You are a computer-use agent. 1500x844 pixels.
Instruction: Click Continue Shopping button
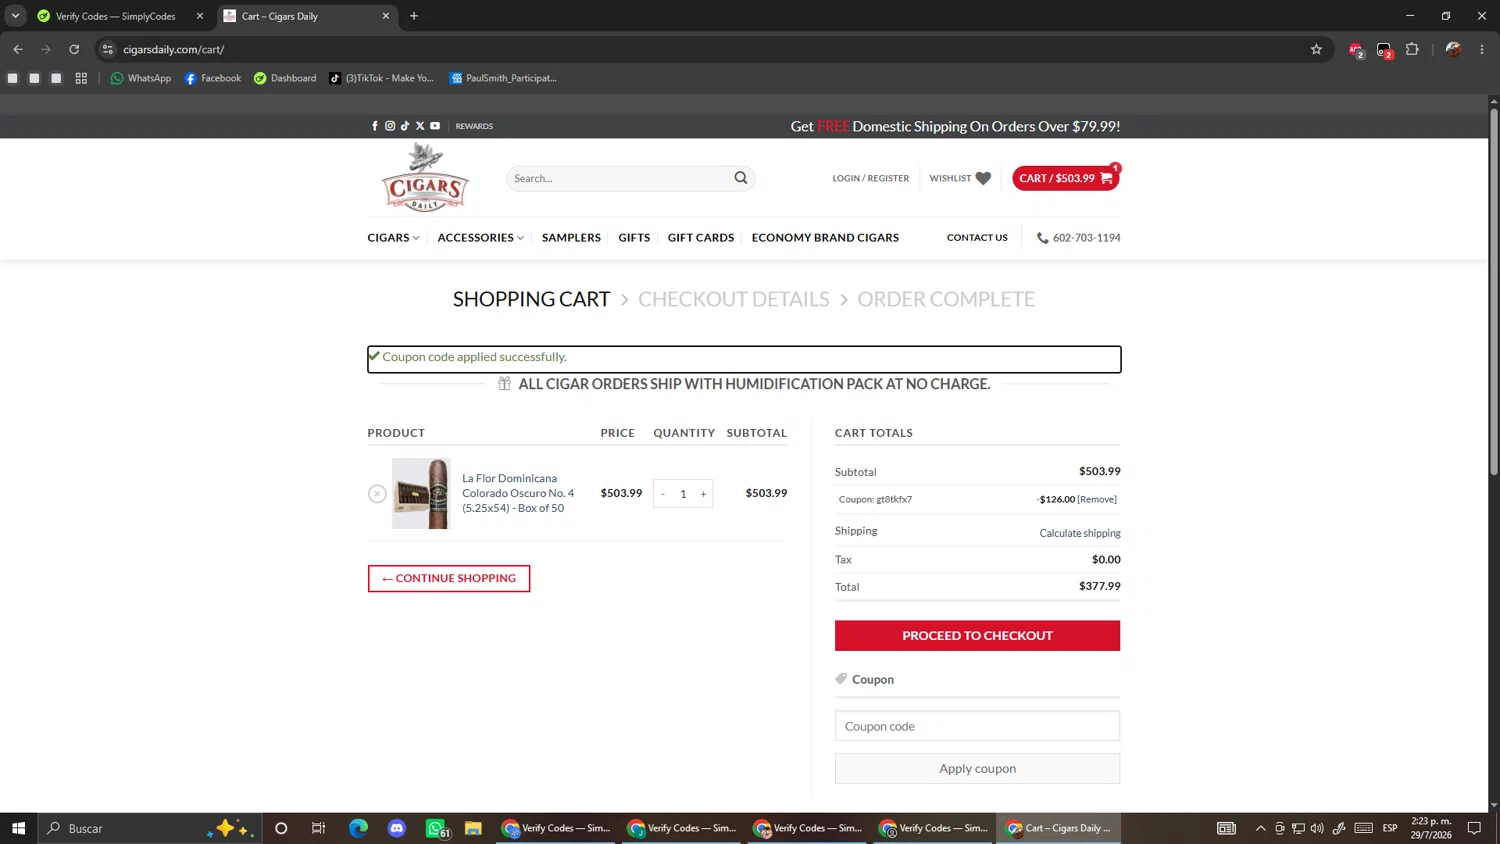(449, 578)
